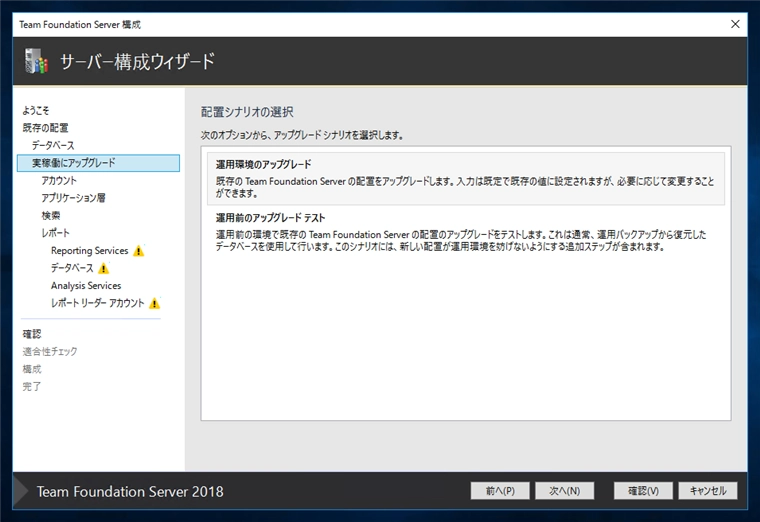Click the 配置シナリオの選択 heading
Screen dimensions: 760x522
pyautogui.click(x=247, y=112)
